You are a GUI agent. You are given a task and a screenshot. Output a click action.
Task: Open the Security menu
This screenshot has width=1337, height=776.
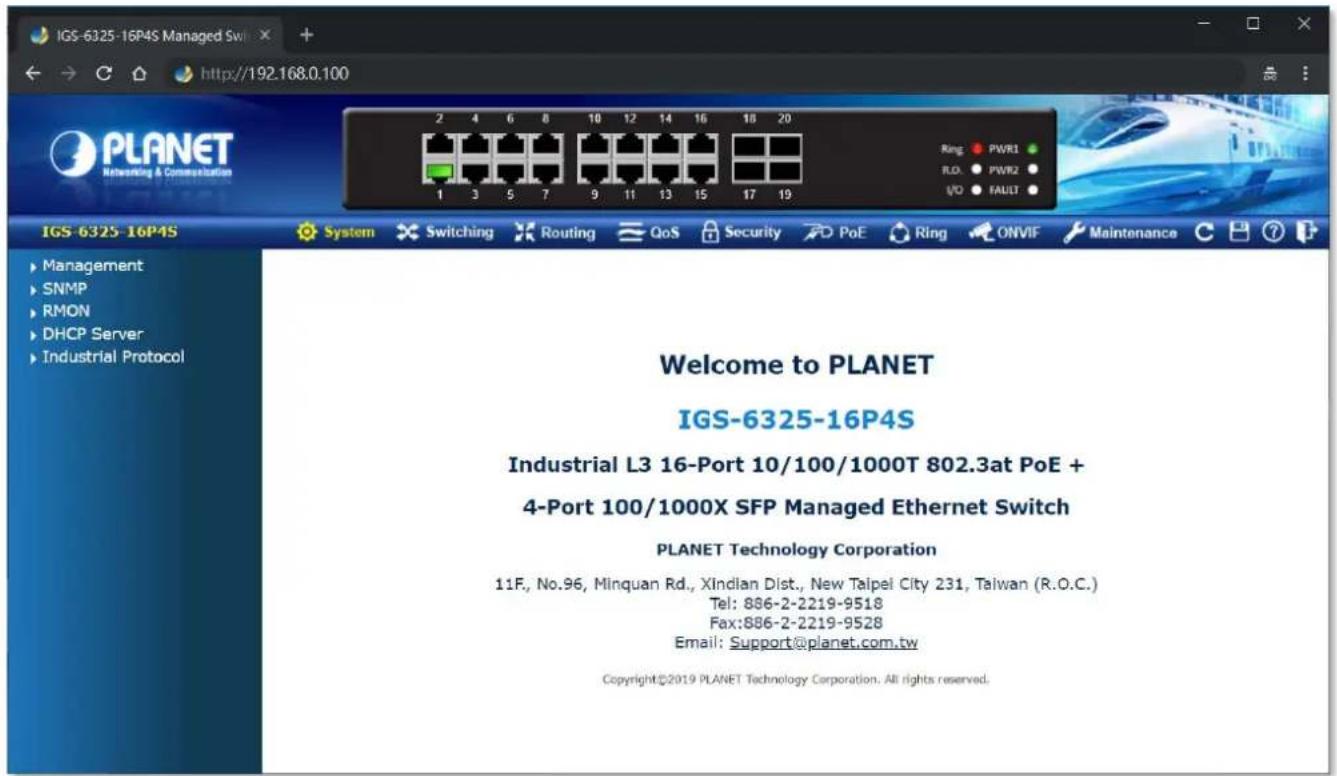tap(742, 233)
